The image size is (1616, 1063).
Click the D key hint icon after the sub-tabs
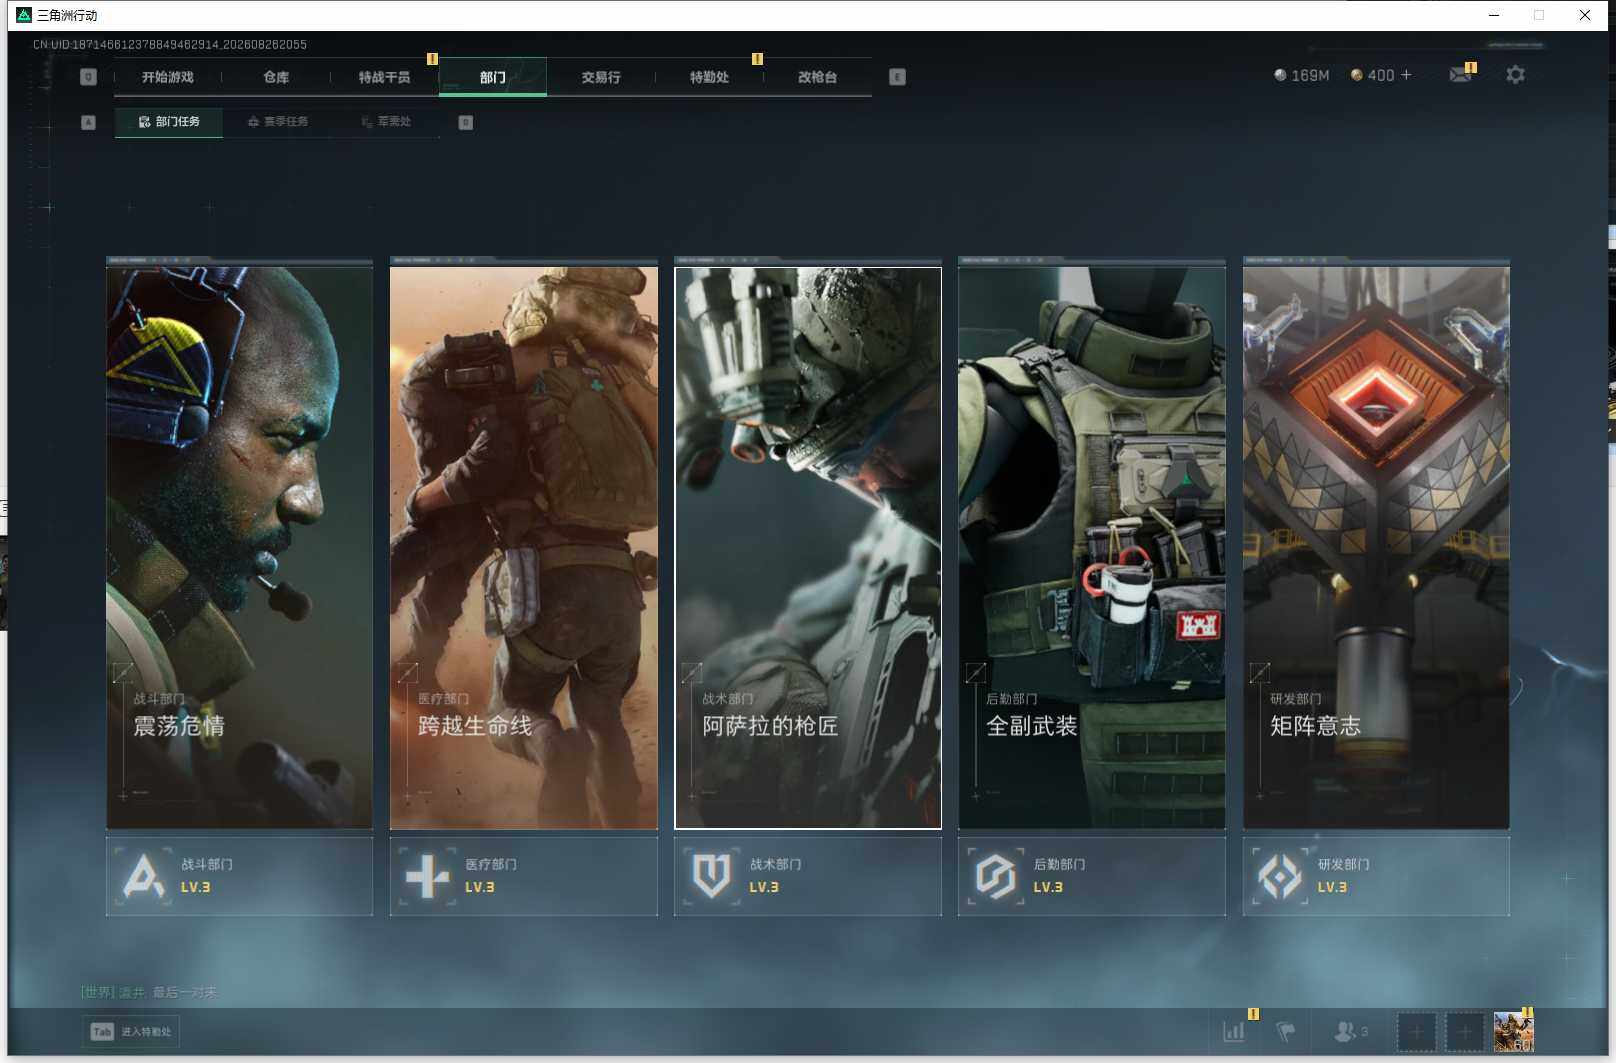[465, 122]
